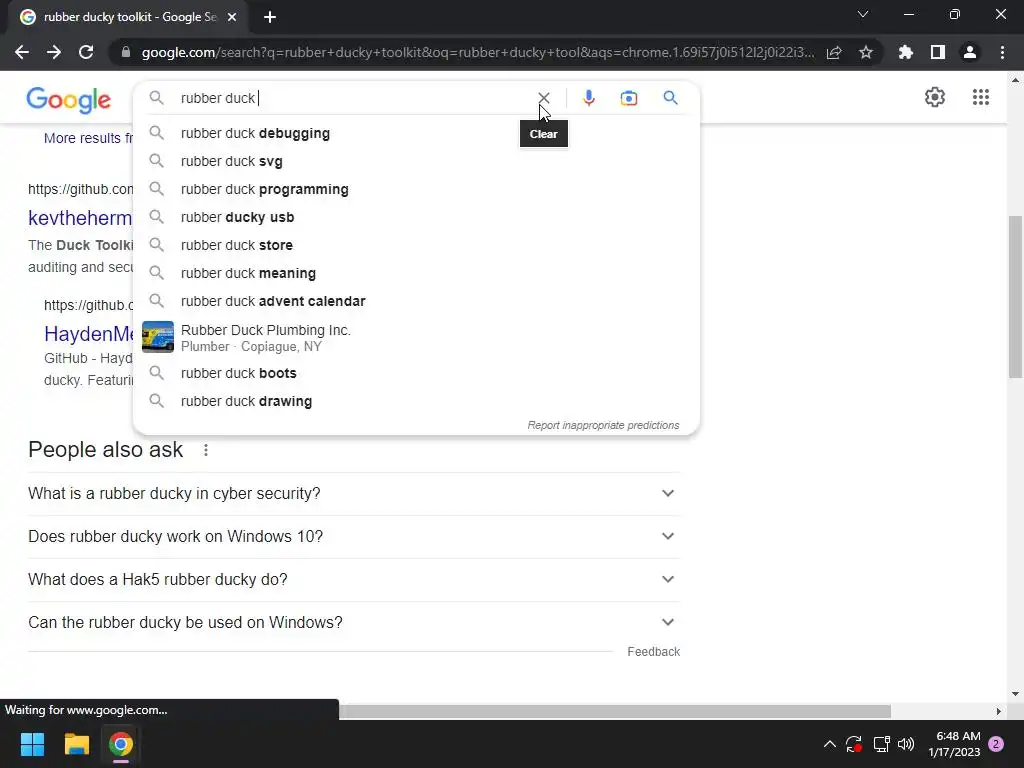Open More results link
Viewport: 1024px width, 768px height.
click(x=88, y=138)
